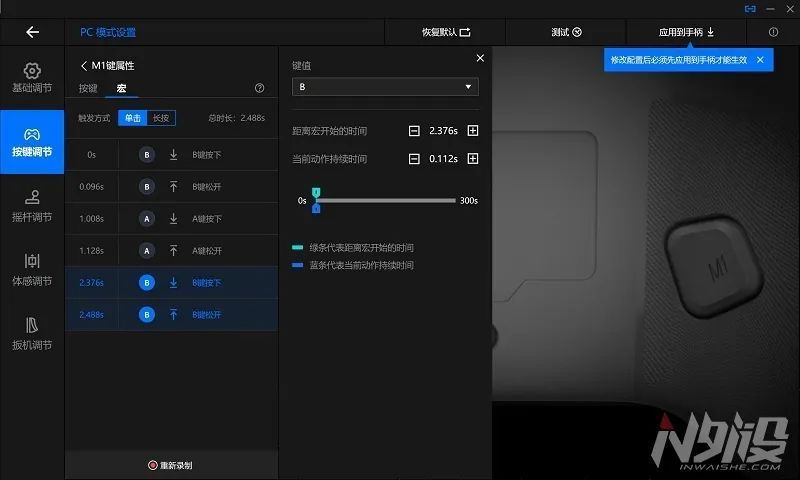Viewport: 800px width, 480px height.
Task: Click B button icon in 2.488s row
Action: tap(147, 315)
